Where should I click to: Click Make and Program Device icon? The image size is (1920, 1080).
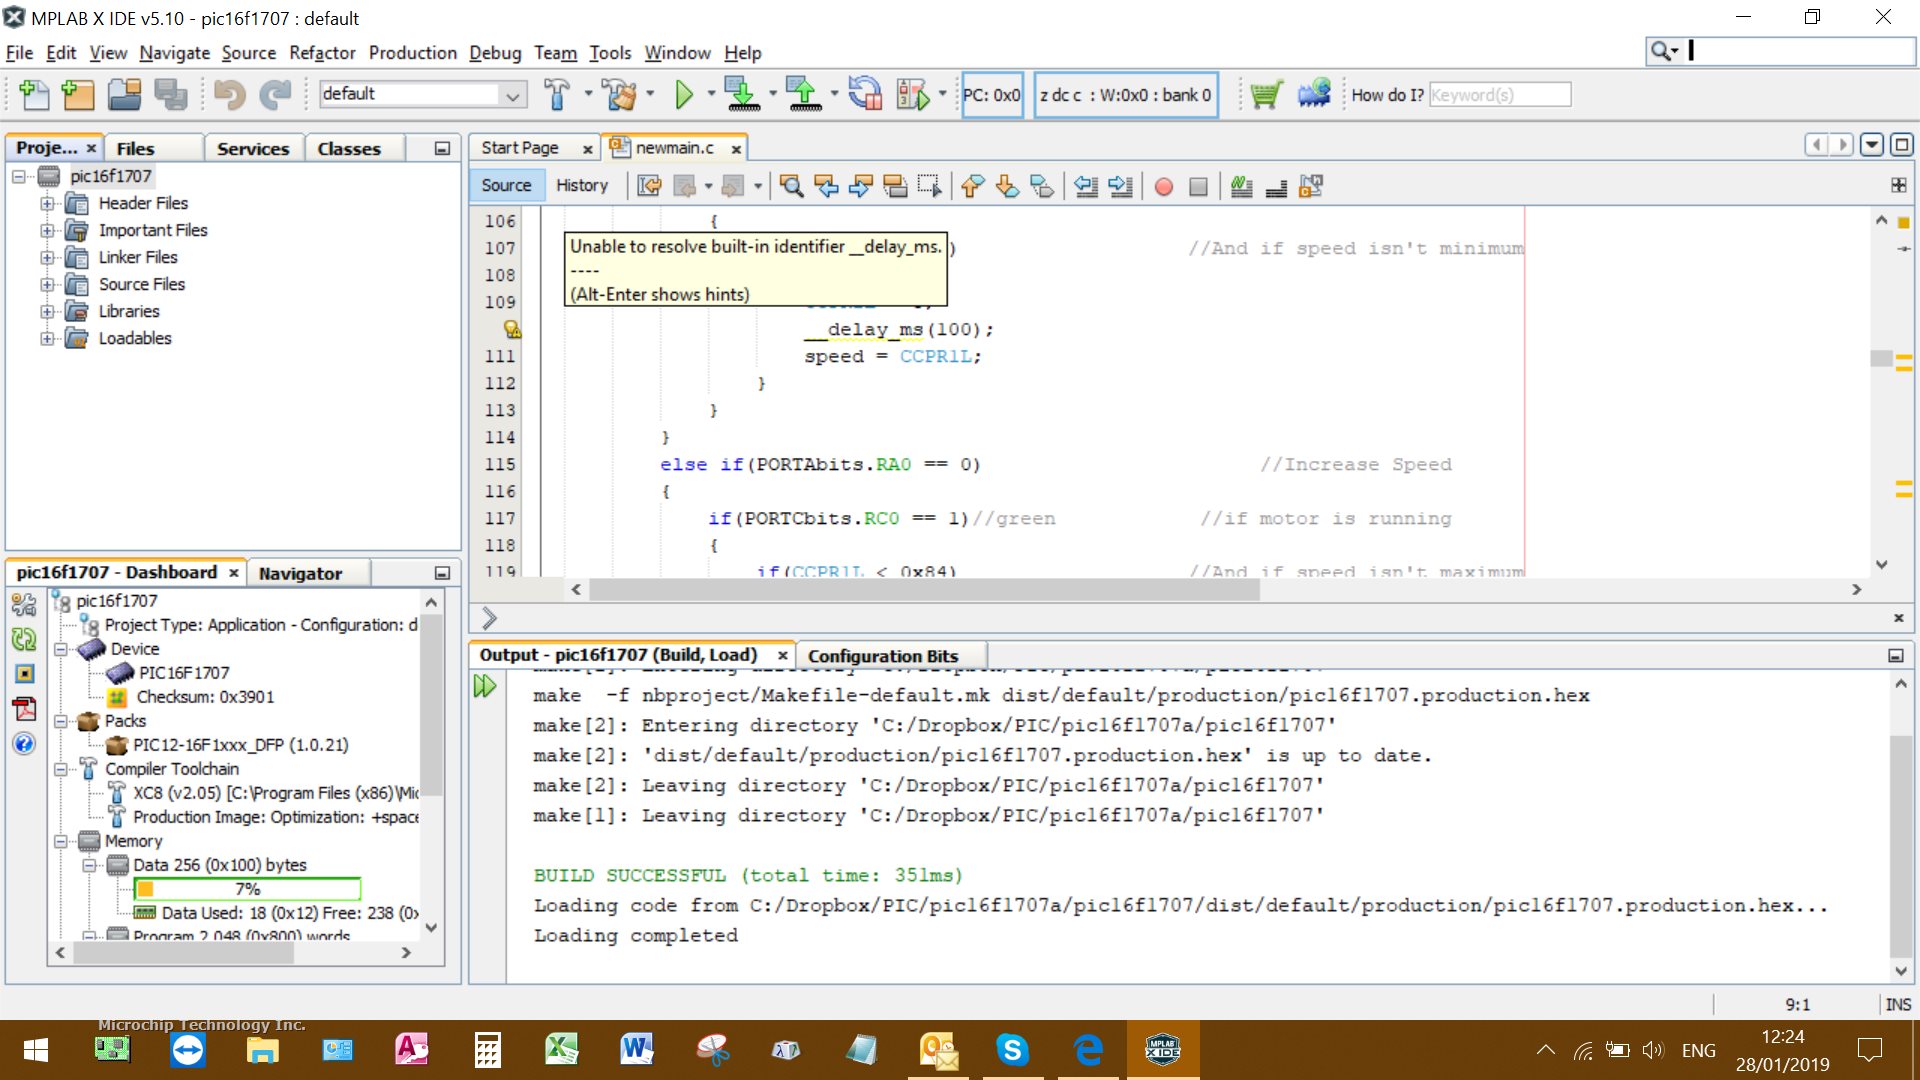click(x=742, y=95)
